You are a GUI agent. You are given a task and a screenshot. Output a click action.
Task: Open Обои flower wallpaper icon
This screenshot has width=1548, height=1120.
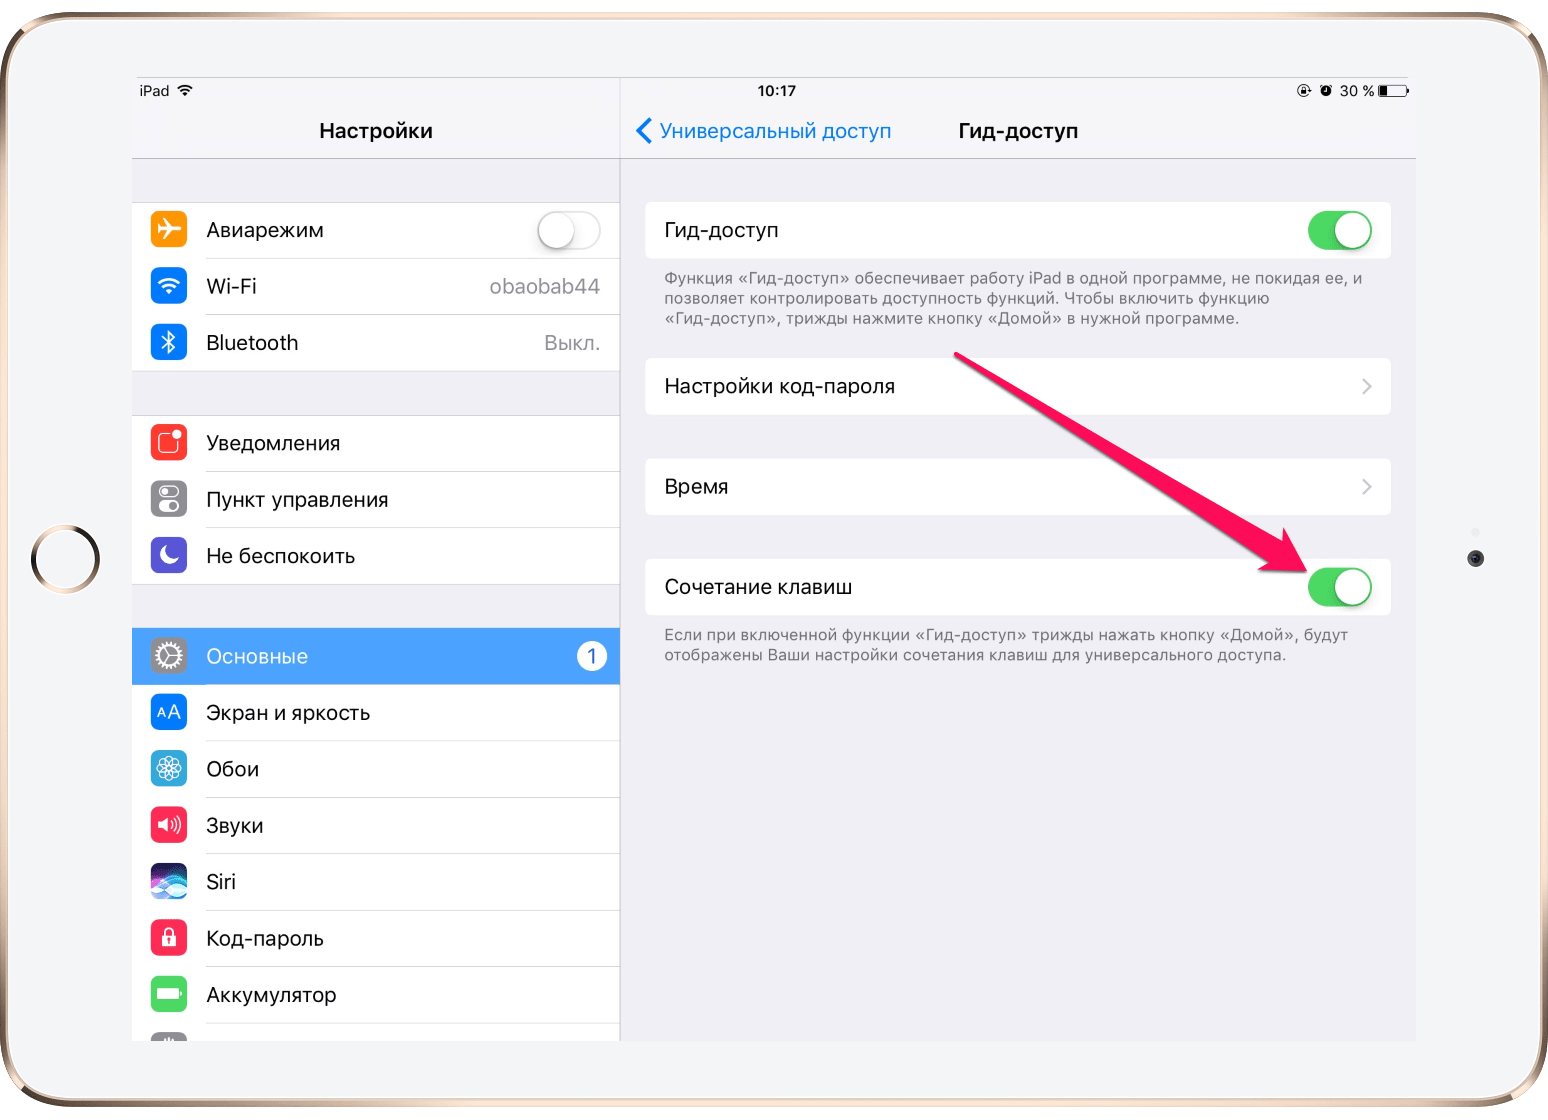point(169,768)
